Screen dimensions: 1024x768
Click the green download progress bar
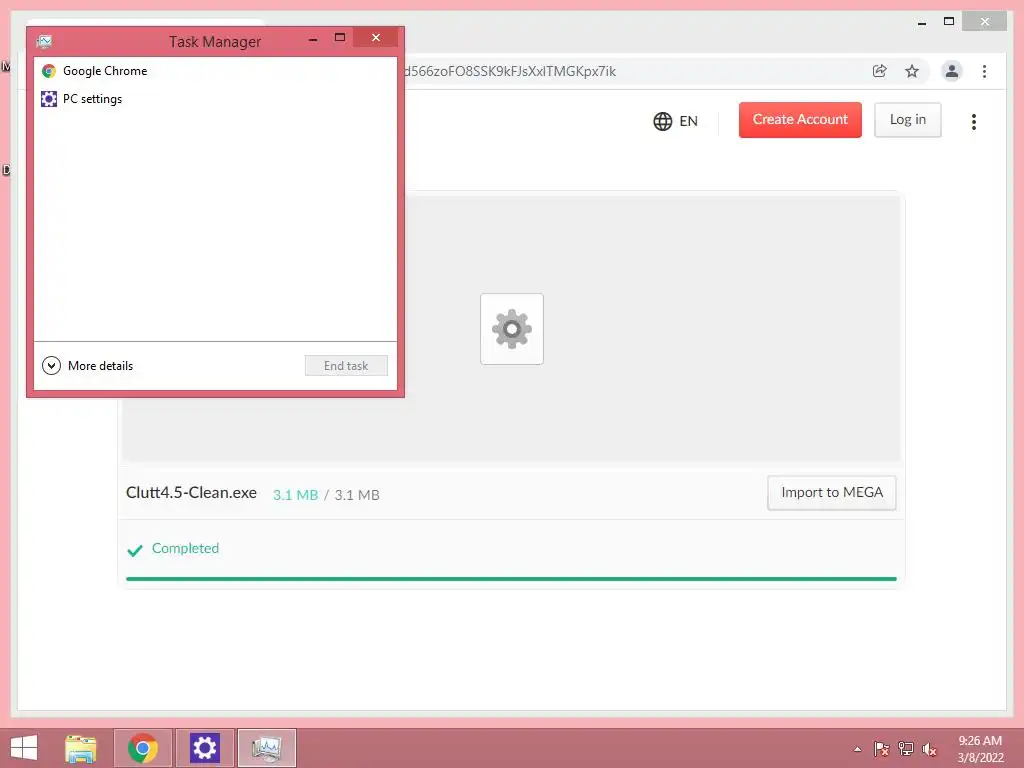tap(511, 579)
